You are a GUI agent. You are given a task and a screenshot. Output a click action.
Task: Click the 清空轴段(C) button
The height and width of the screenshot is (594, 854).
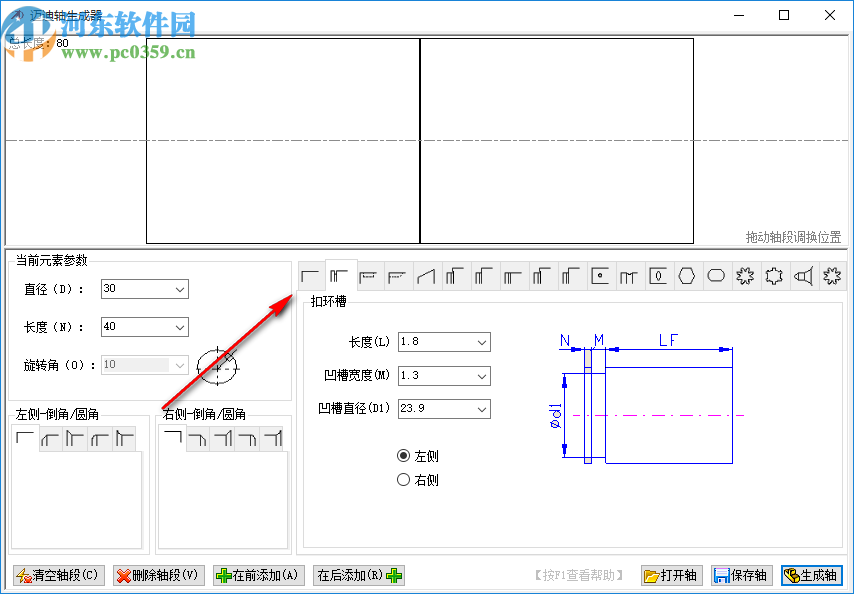[x=57, y=575]
